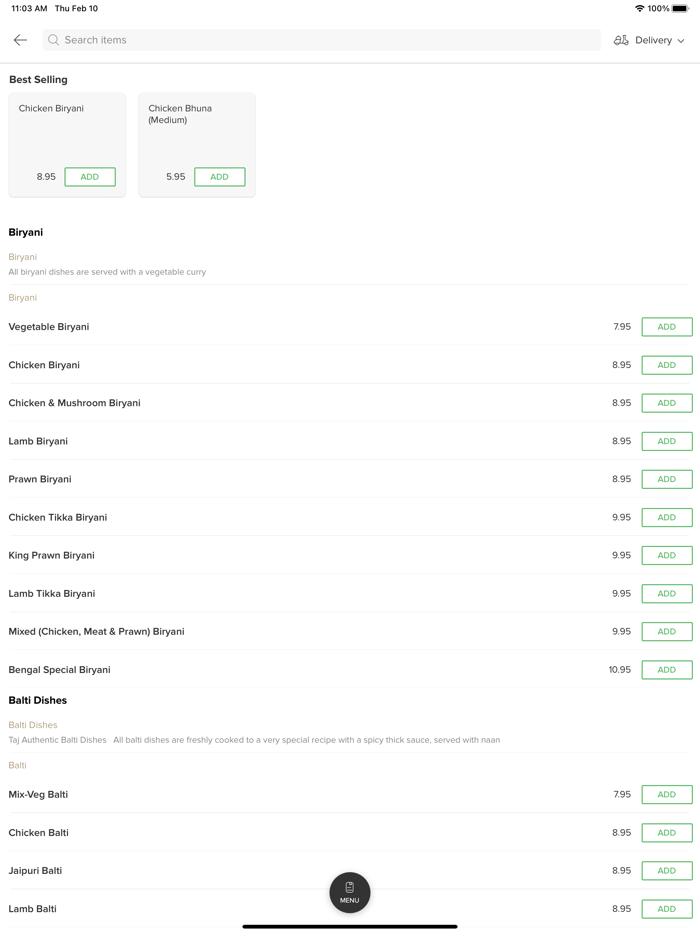Tap the Wi-Fi status icon

pos(639,9)
